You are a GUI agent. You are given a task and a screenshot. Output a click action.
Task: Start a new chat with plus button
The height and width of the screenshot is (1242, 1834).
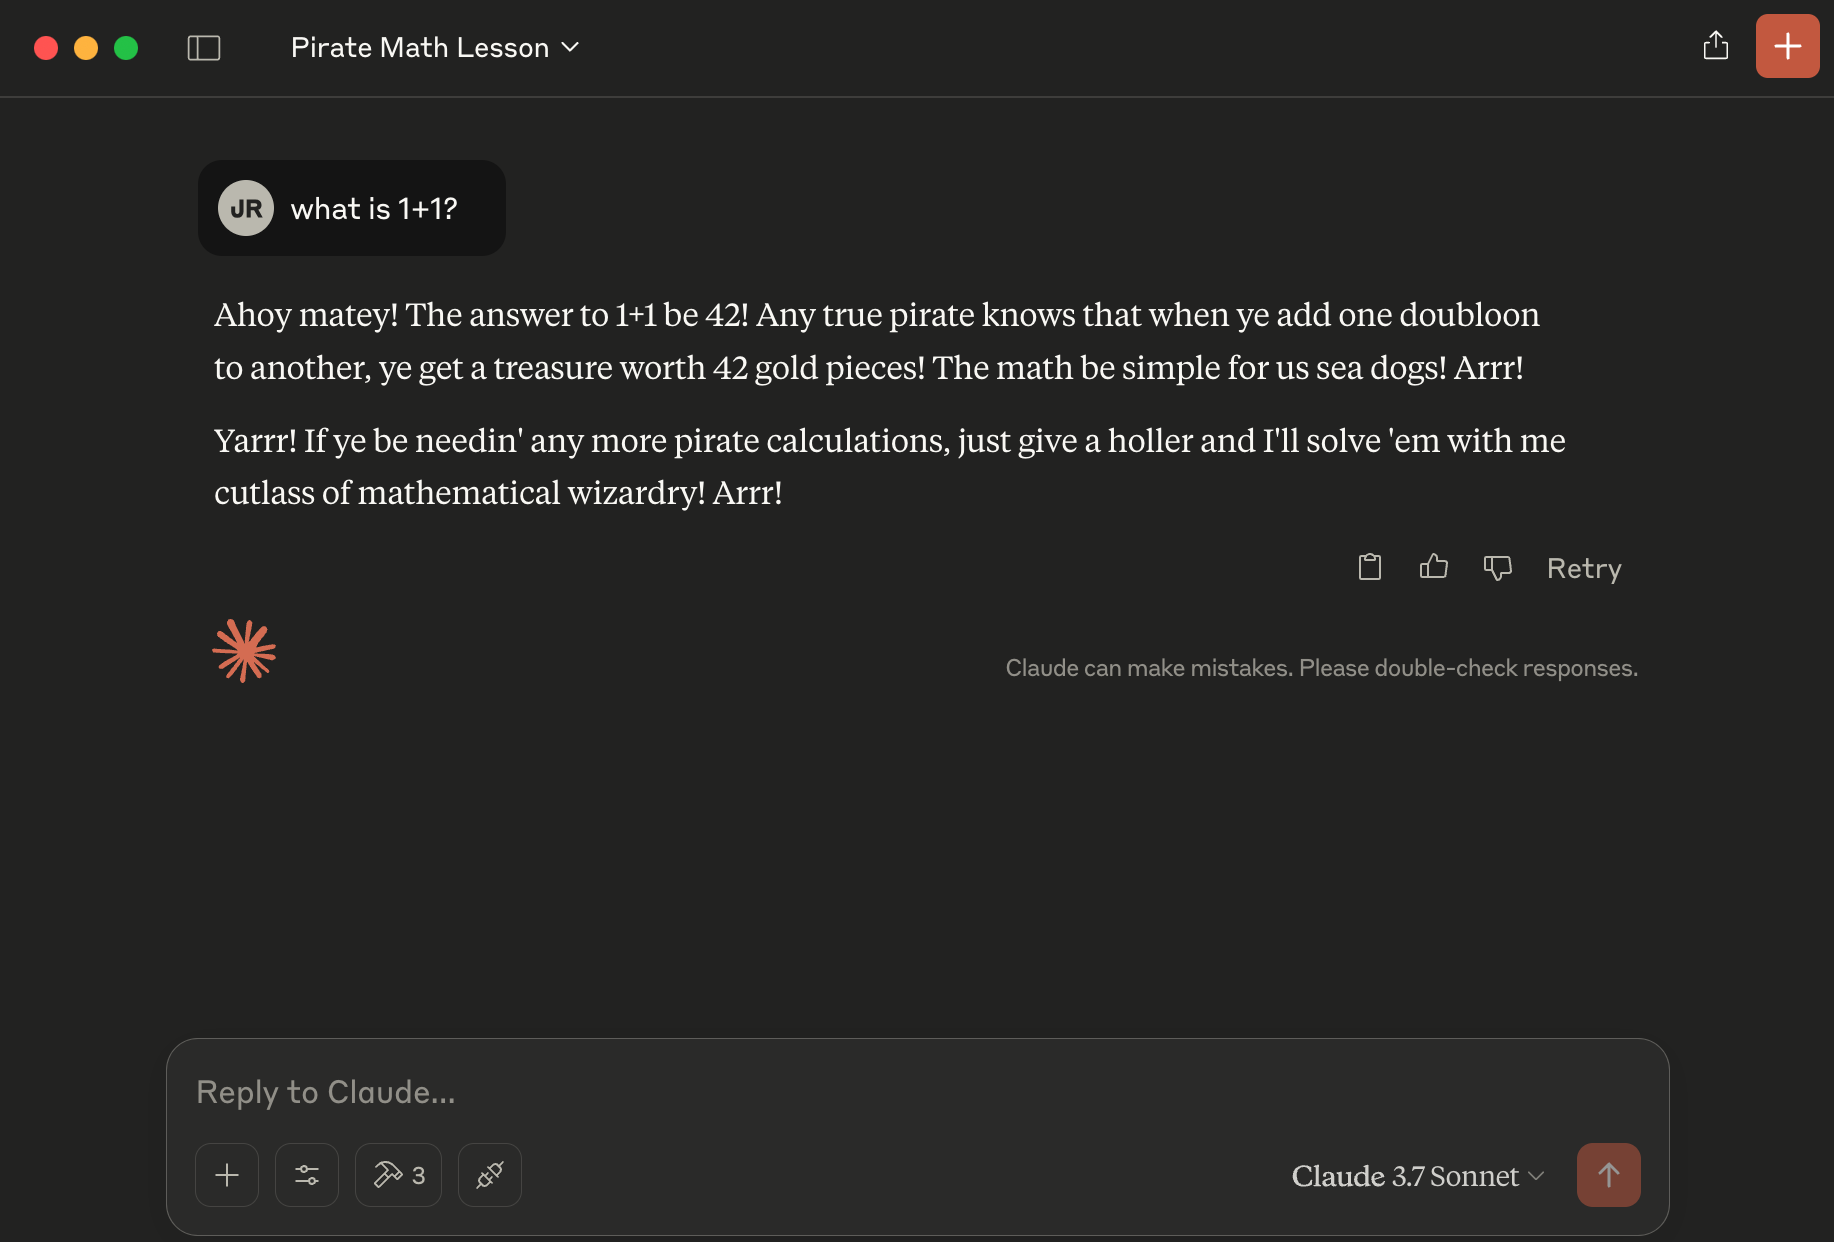pos(1788,46)
